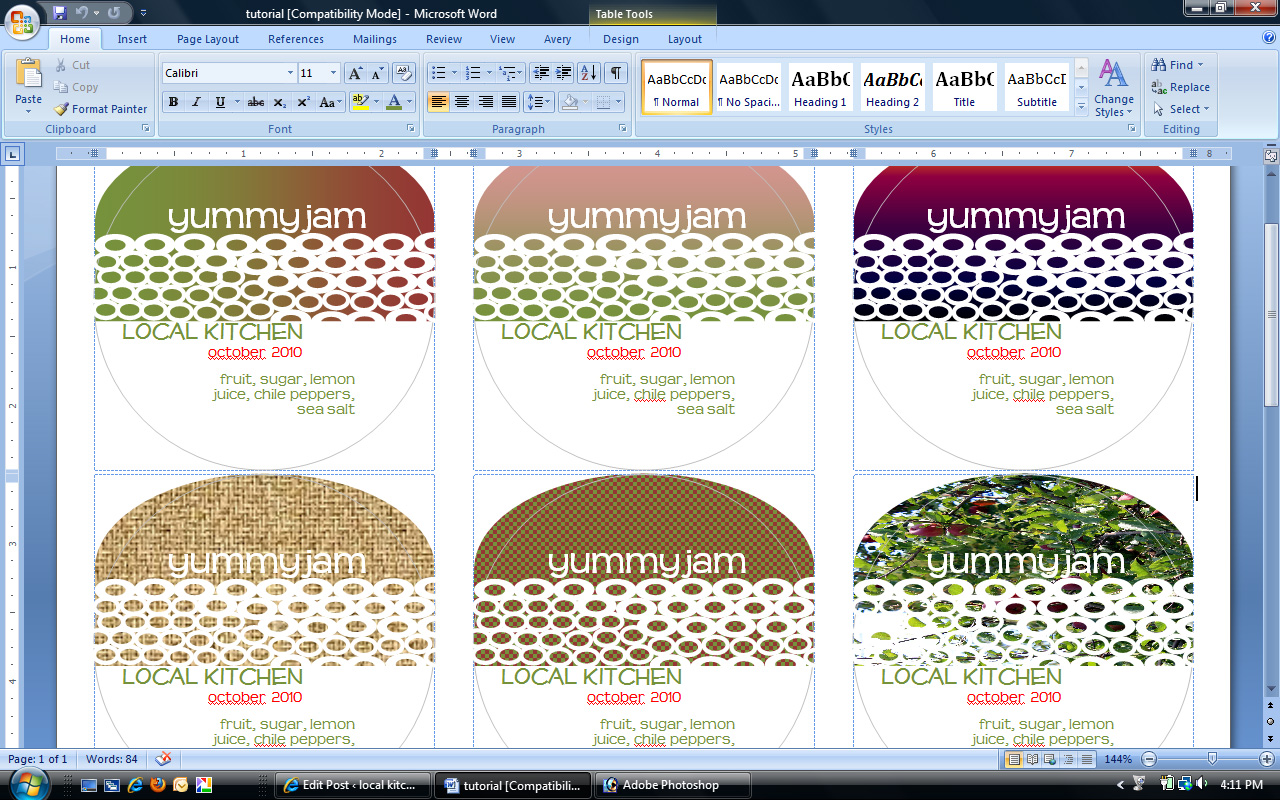This screenshot has width=1280, height=800.
Task: Click the Replace button in Editing
Action: click(1180, 87)
